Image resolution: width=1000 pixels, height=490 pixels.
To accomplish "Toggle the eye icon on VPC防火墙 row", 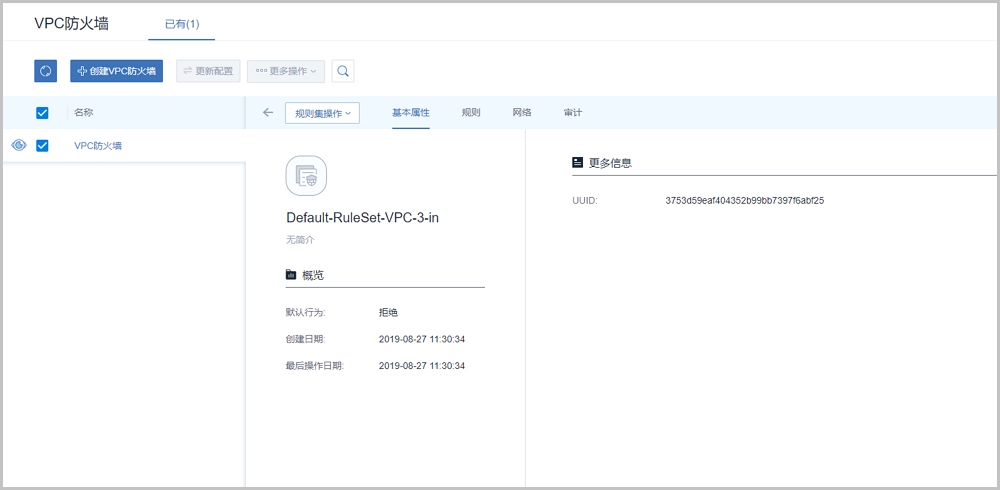I will click(x=18, y=146).
